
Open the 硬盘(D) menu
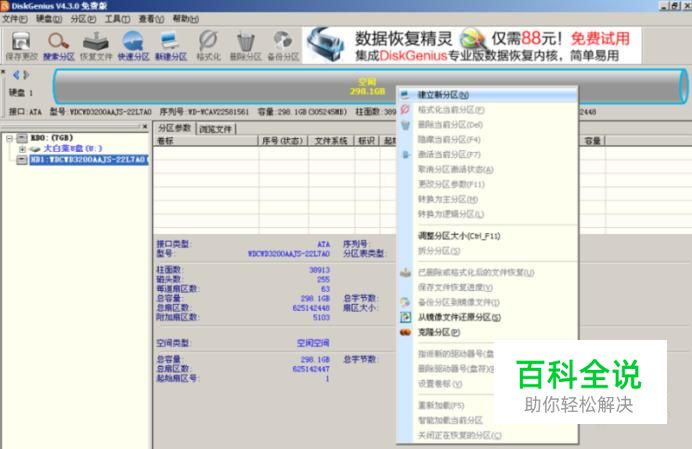tap(49, 19)
